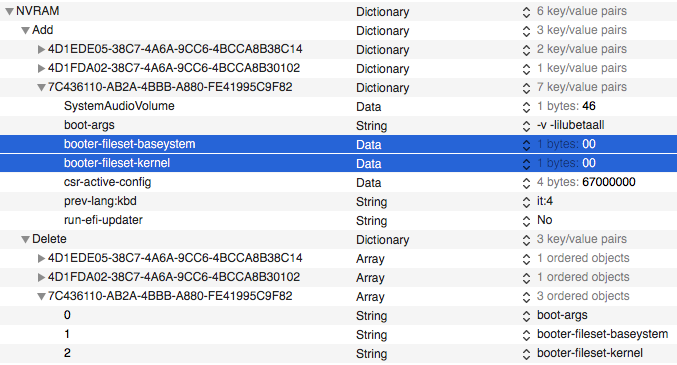The height and width of the screenshot is (365, 677).
Task: Open type stepper for Delete row
Action: pos(526,240)
